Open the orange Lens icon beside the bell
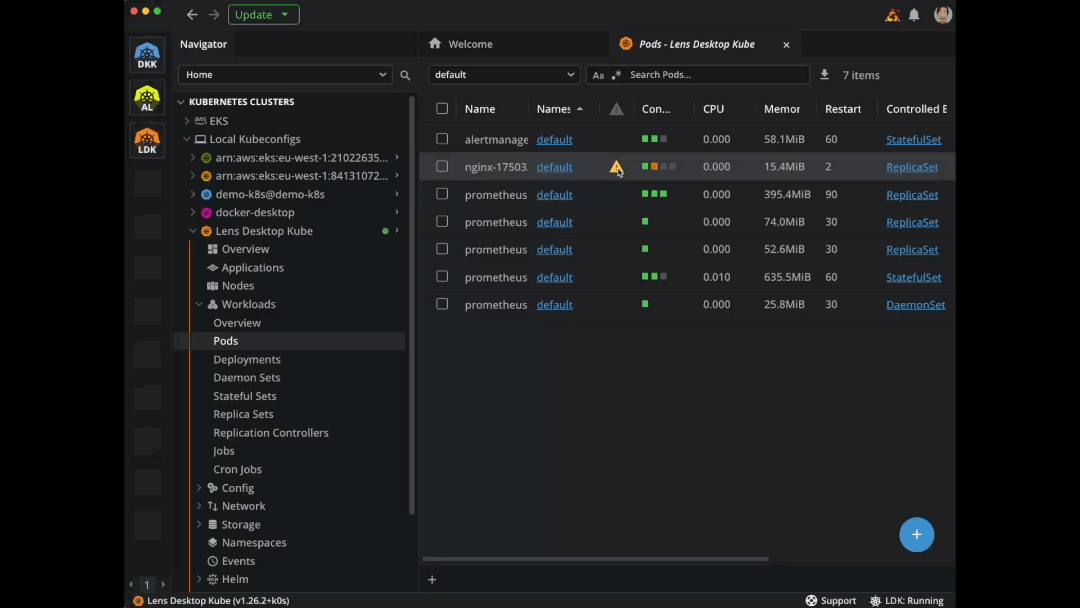The height and width of the screenshot is (608, 1080). click(893, 14)
